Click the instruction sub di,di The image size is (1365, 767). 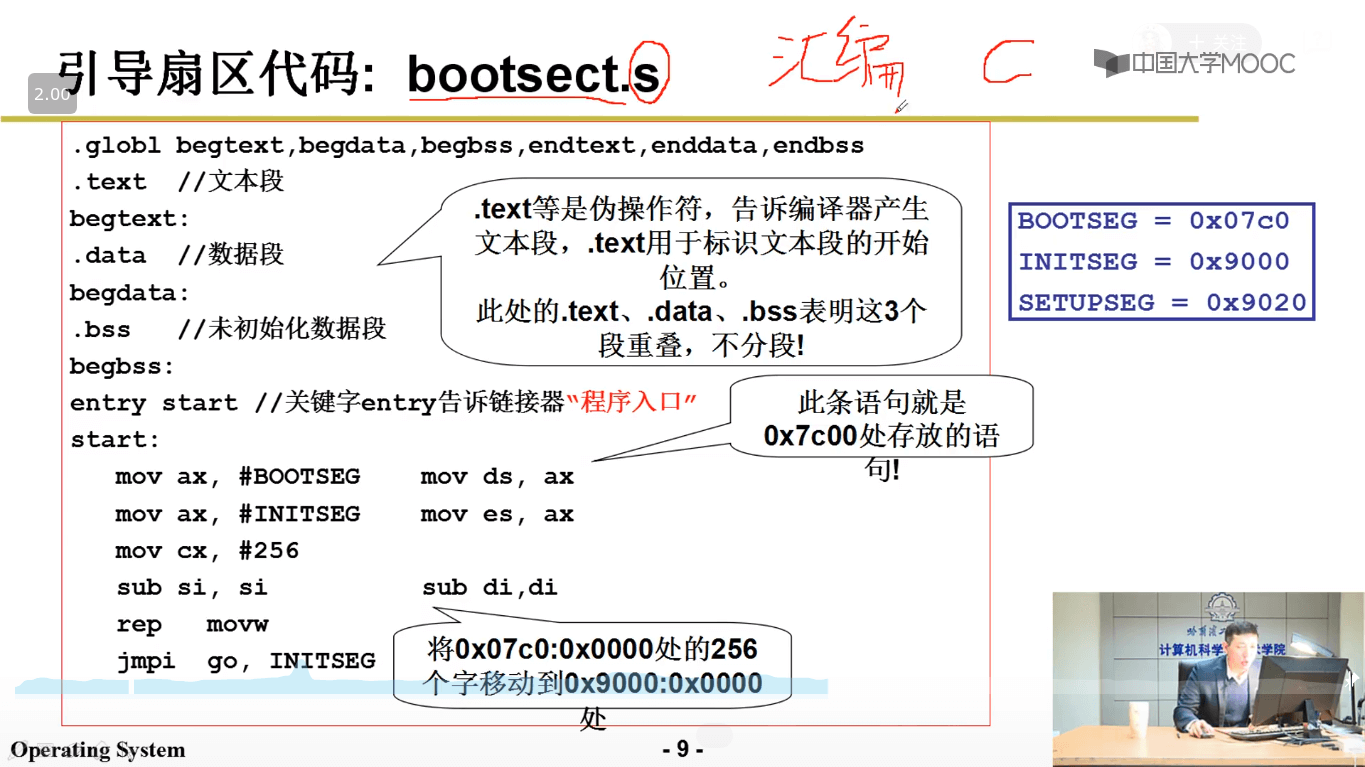pyautogui.click(x=490, y=588)
